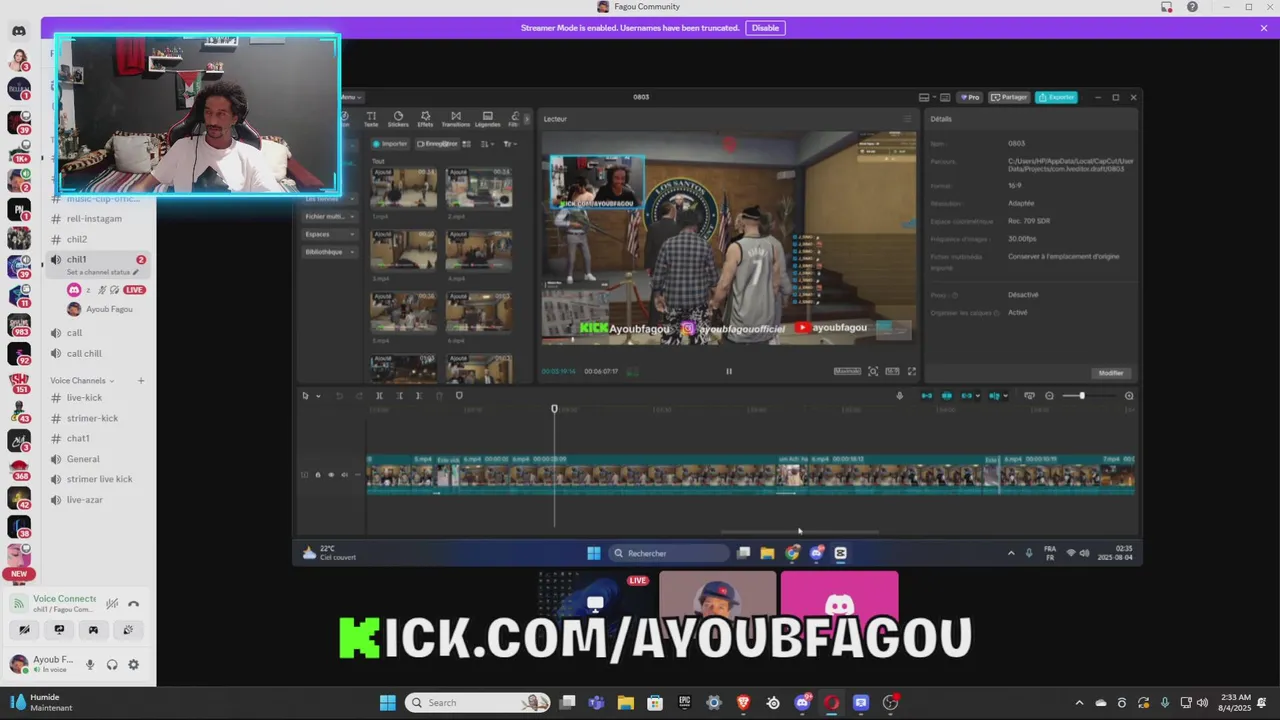Viewport: 1280px width, 720px height.
Task: Open the strimer-kick text channel
Action: [92, 418]
